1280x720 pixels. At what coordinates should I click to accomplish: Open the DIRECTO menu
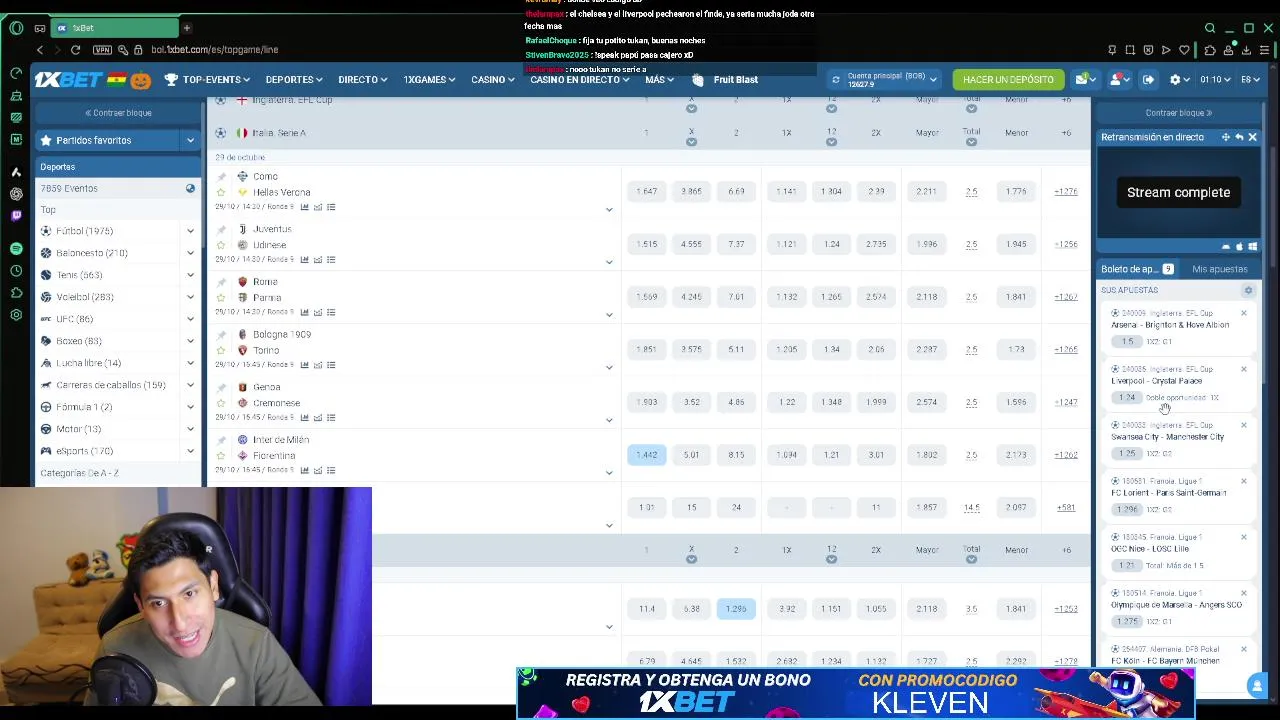point(362,79)
